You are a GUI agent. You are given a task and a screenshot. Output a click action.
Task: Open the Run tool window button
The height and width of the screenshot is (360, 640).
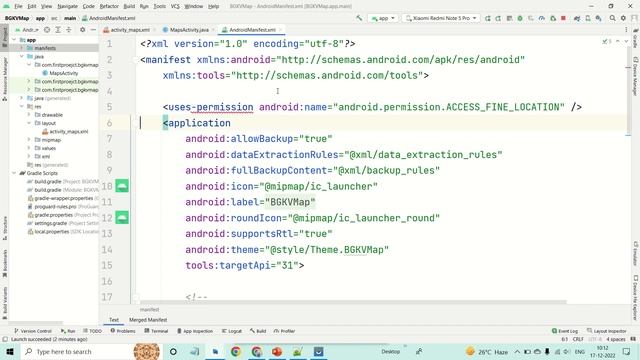[x=68, y=331]
